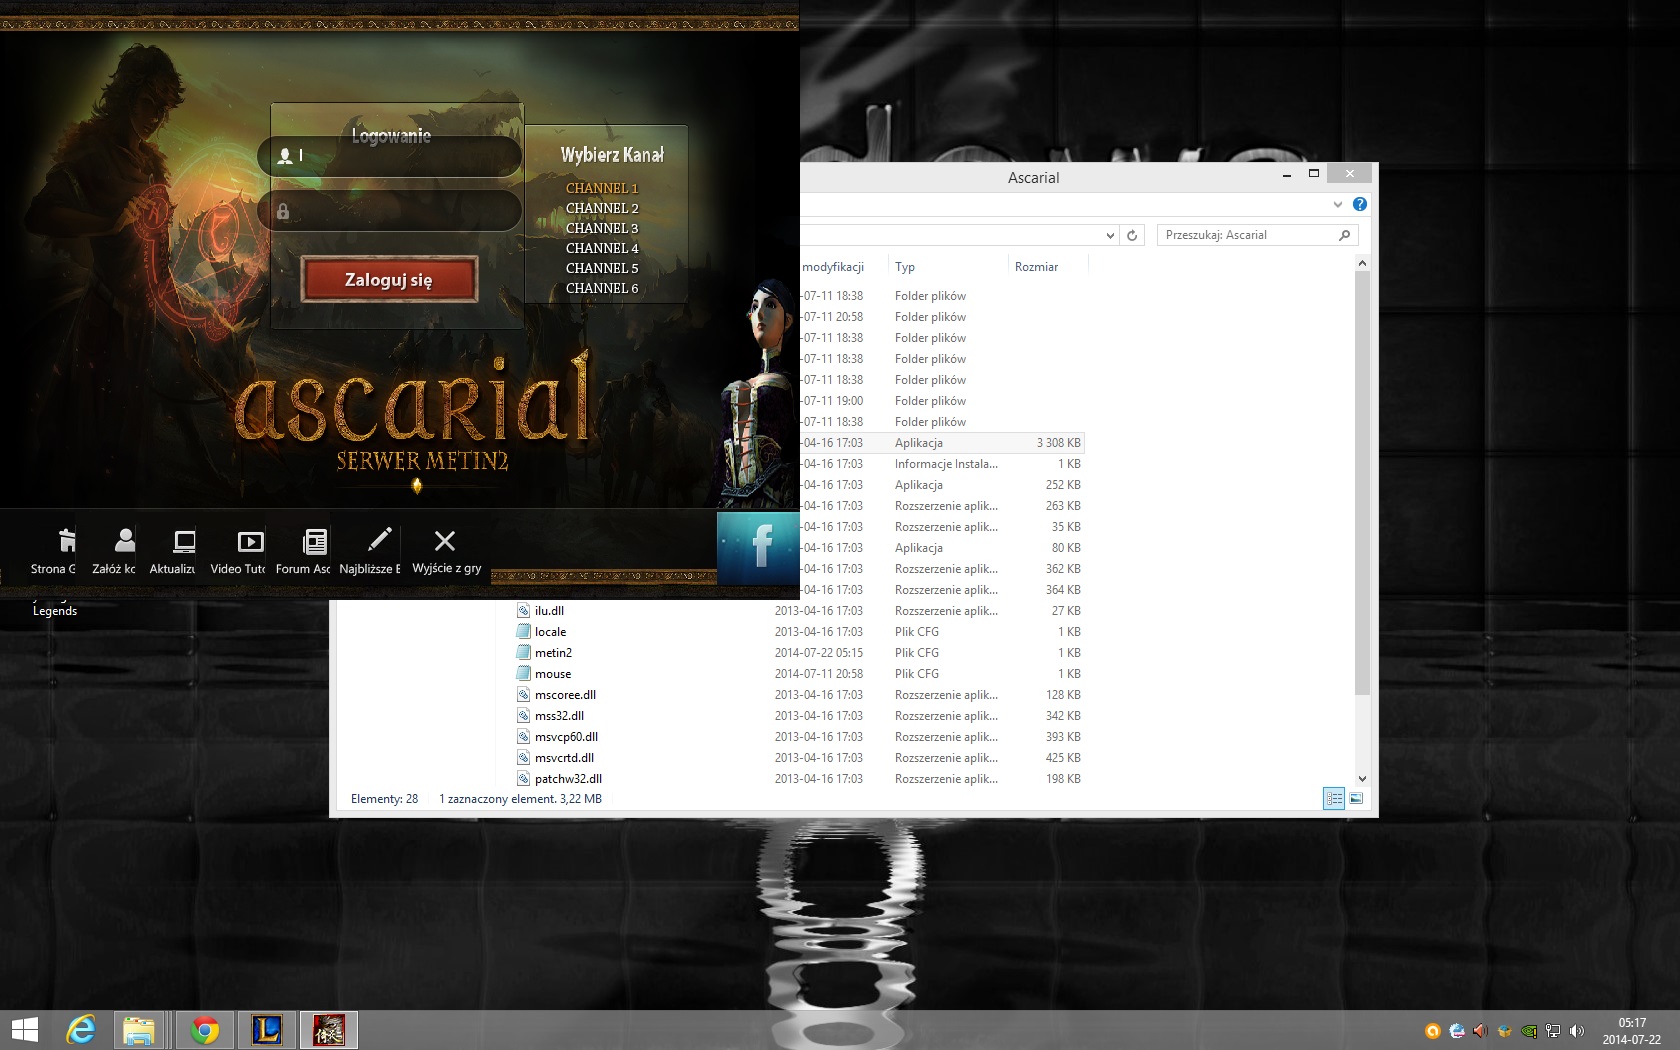Viewport: 1680px width, 1050px height.
Task: Open the Forum Ascarial newspaper icon
Action: 315,541
